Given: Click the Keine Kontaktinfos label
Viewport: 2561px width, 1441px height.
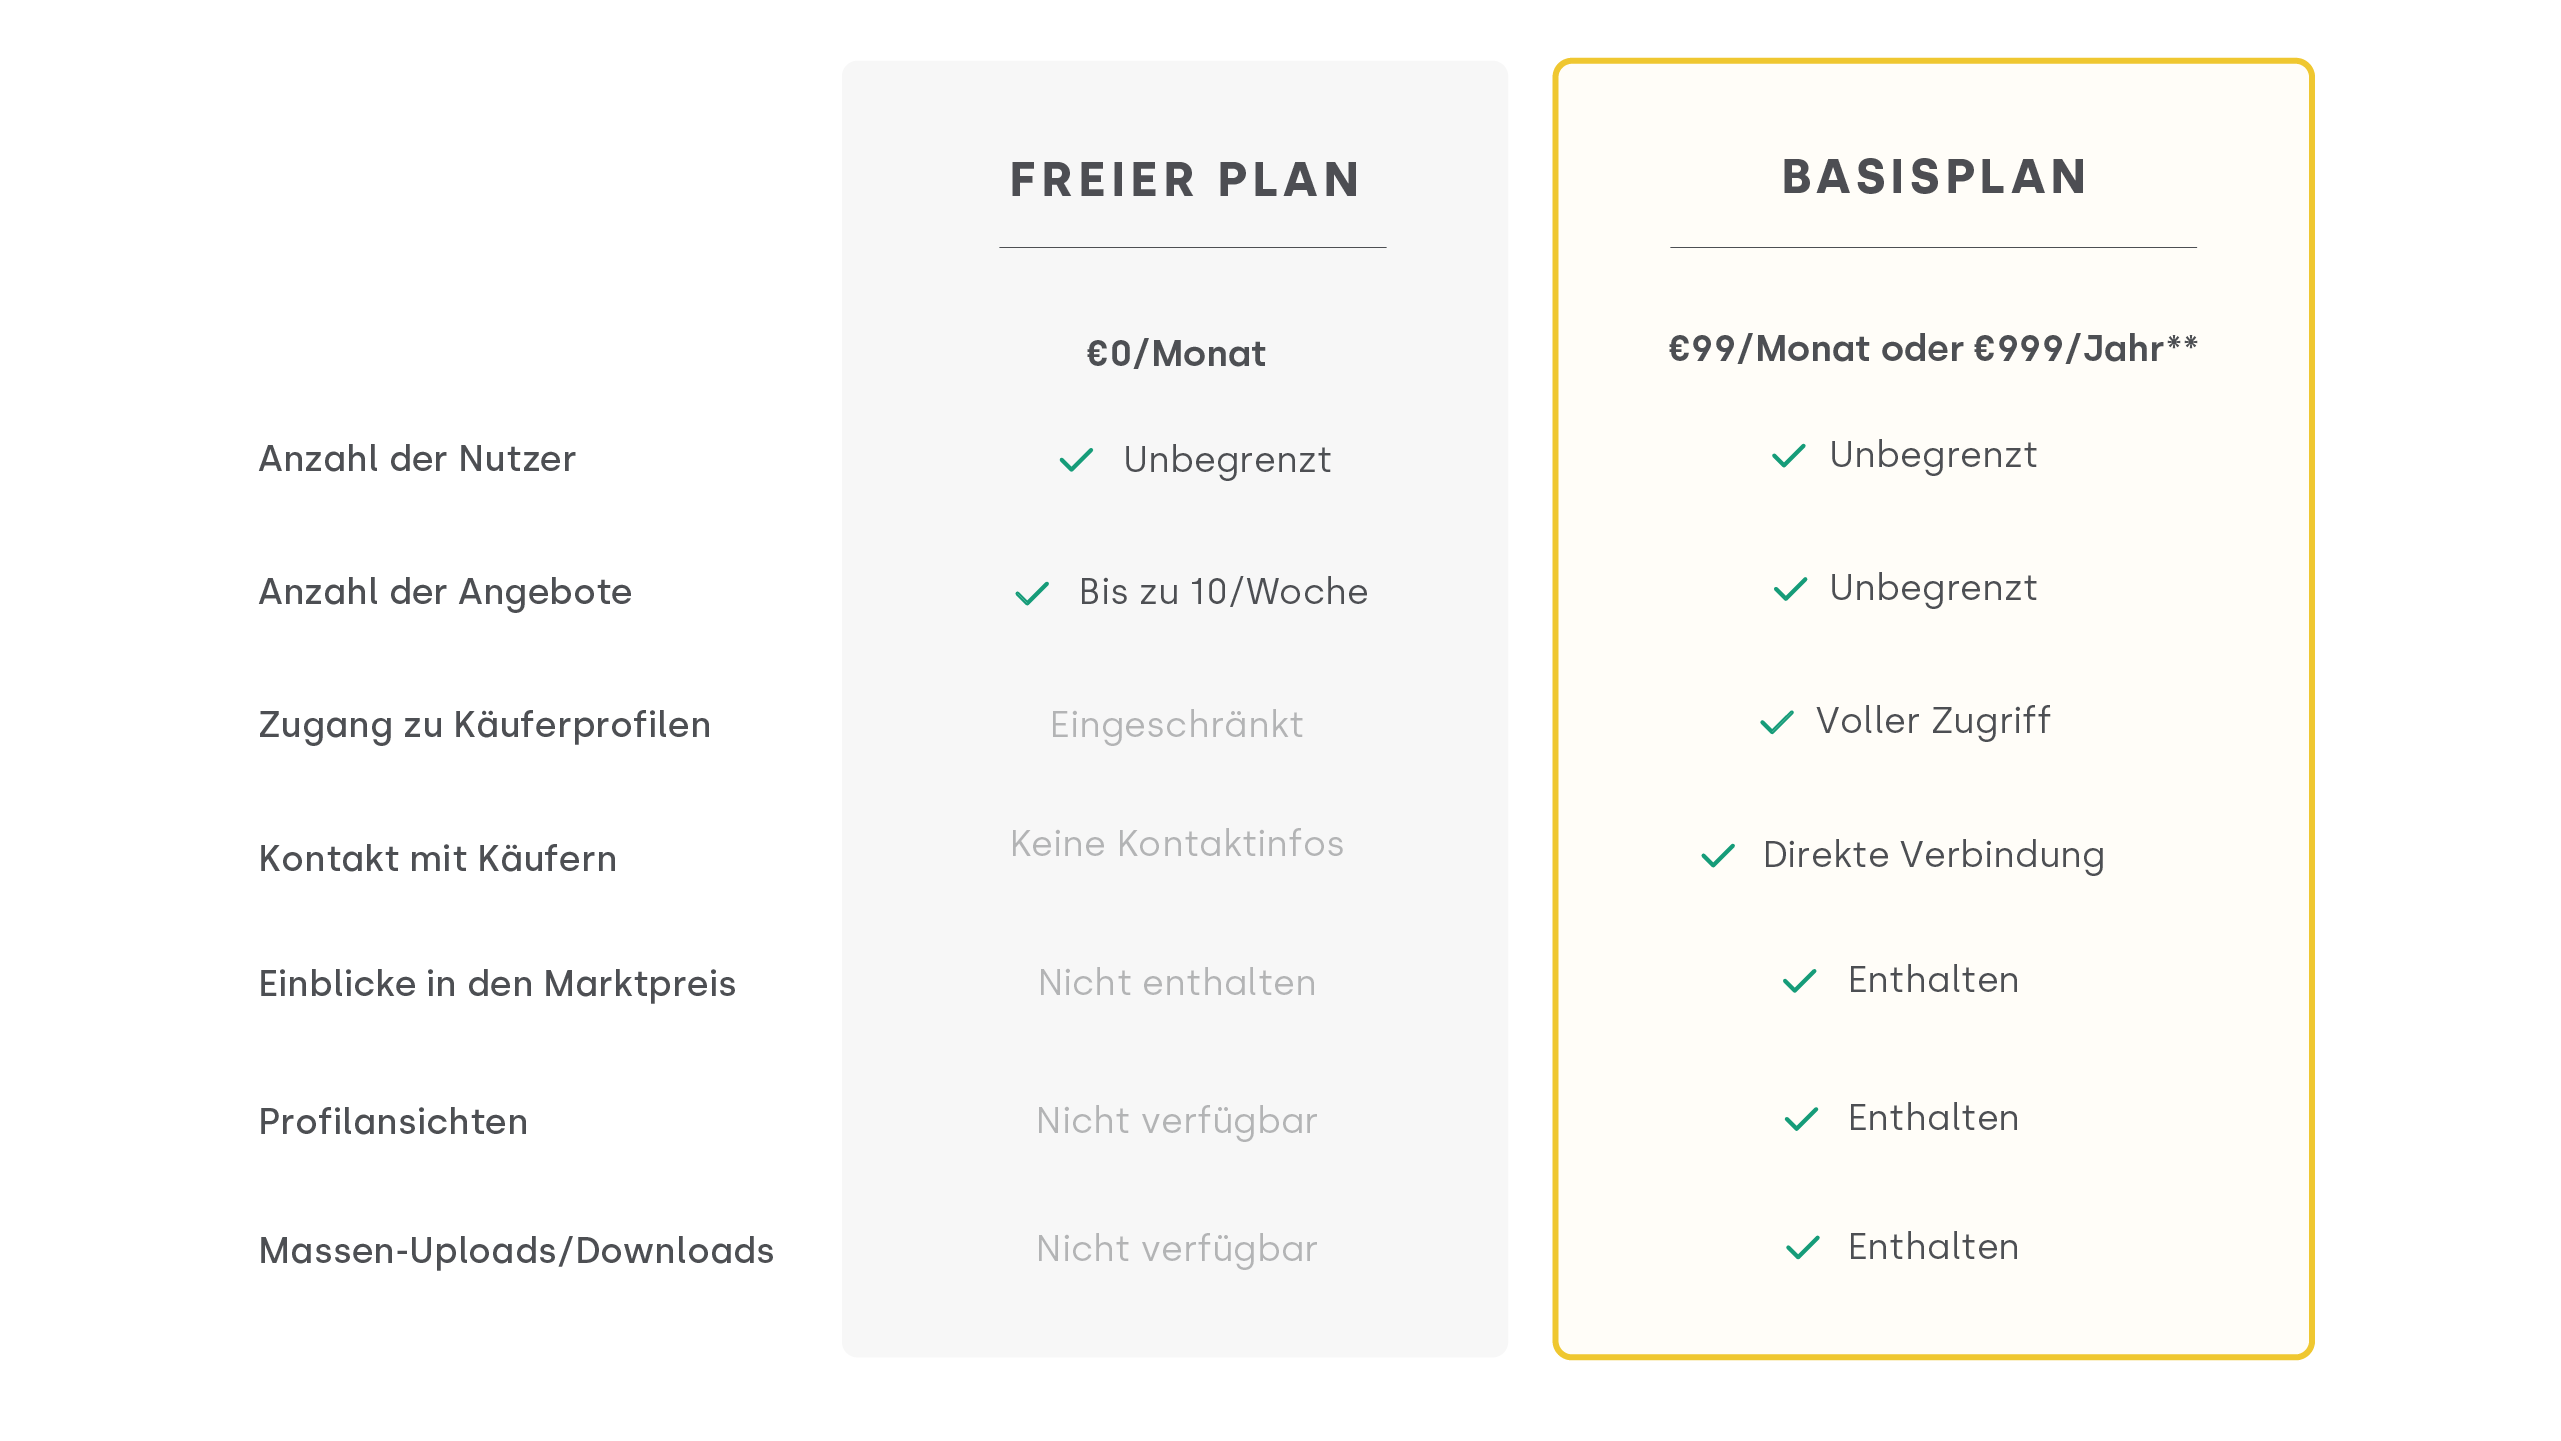Looking at the screenshot, I should [1177, 844].
